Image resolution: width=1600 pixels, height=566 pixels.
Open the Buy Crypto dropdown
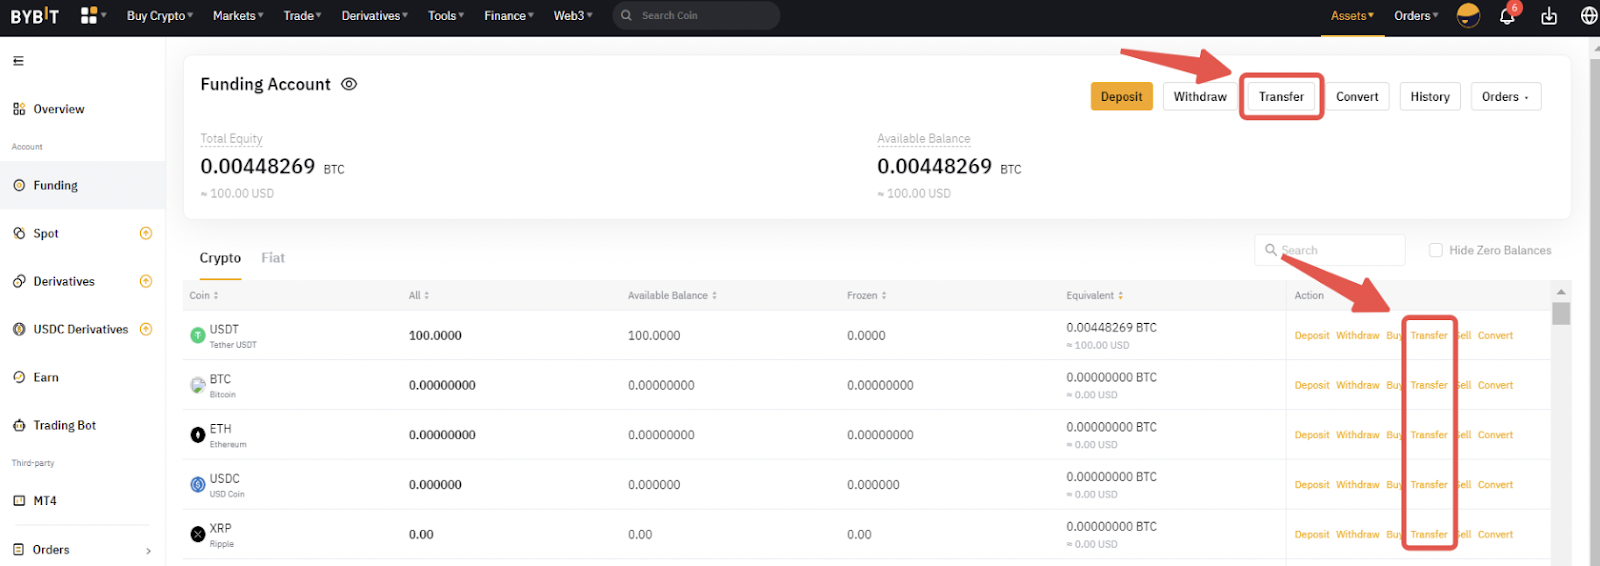click(160, 15)
